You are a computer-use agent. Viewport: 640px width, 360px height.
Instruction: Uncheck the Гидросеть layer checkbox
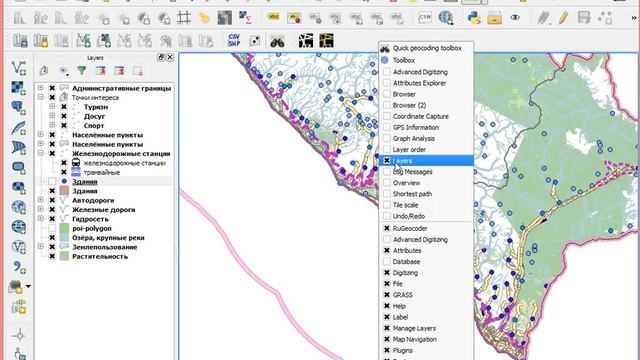[52, 219]
